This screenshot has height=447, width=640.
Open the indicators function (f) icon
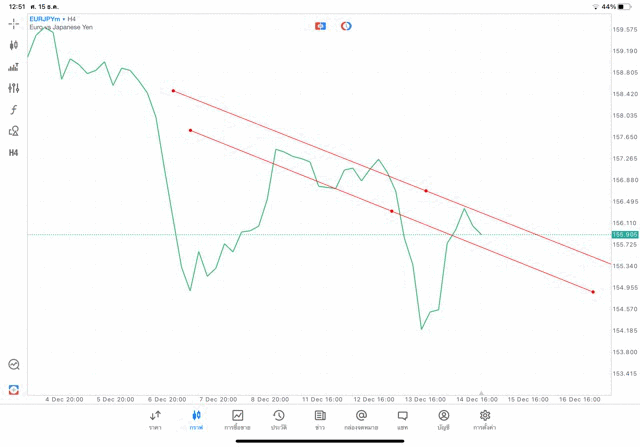(x=13, y=110)
